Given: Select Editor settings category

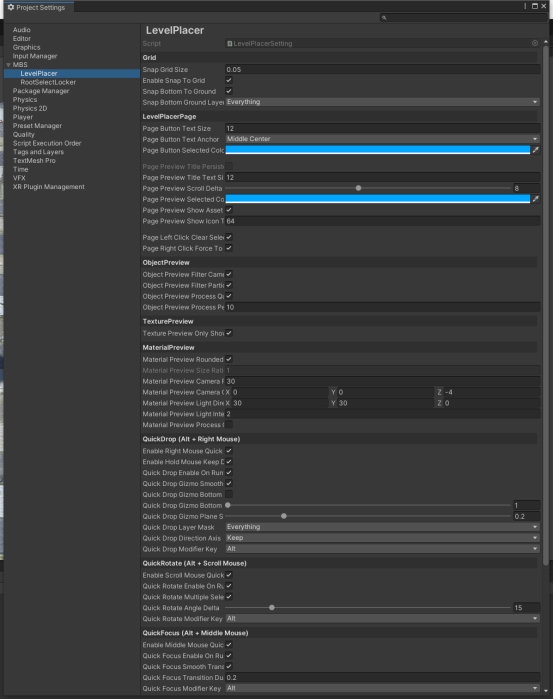Looking at the screenshot, I should (x=22, y=39).
